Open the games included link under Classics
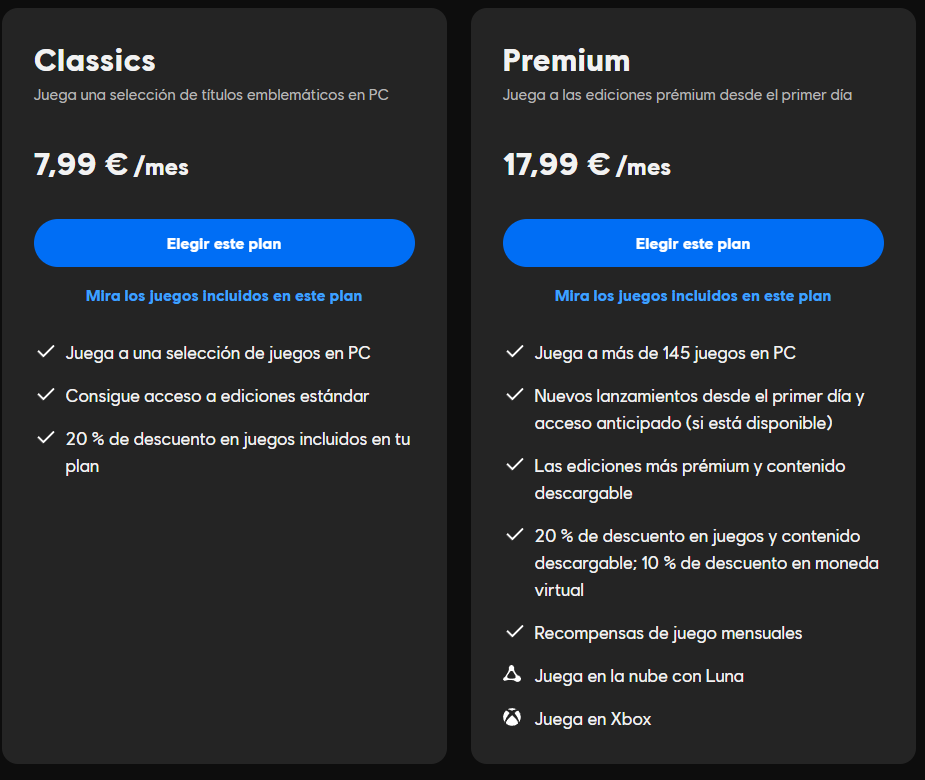 pos(224,296)
